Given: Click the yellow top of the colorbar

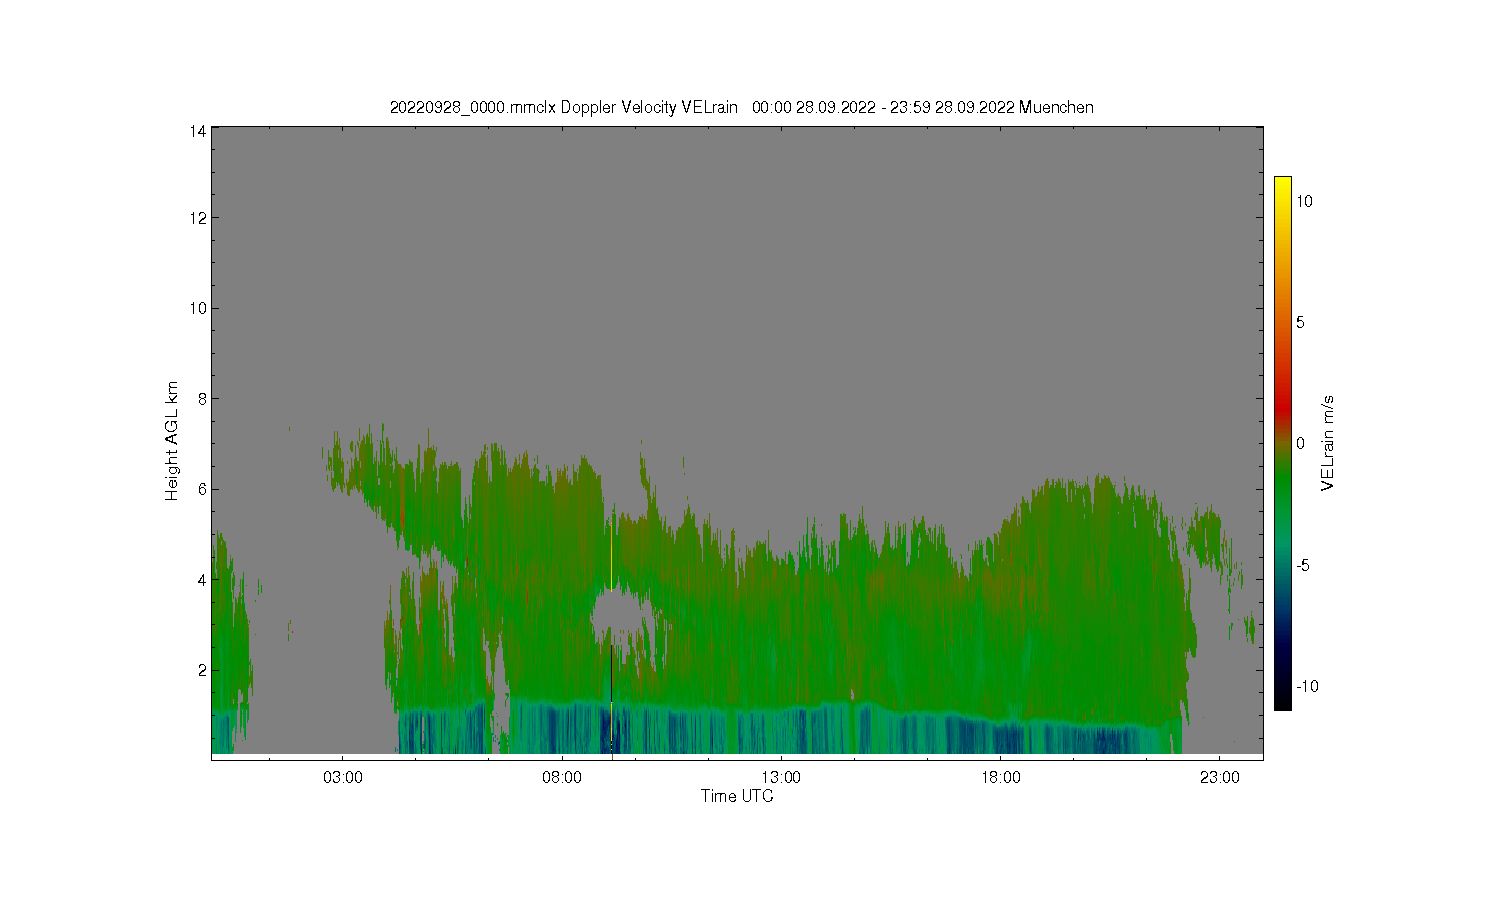Looking at the screenshot, I should [1283, 183].
